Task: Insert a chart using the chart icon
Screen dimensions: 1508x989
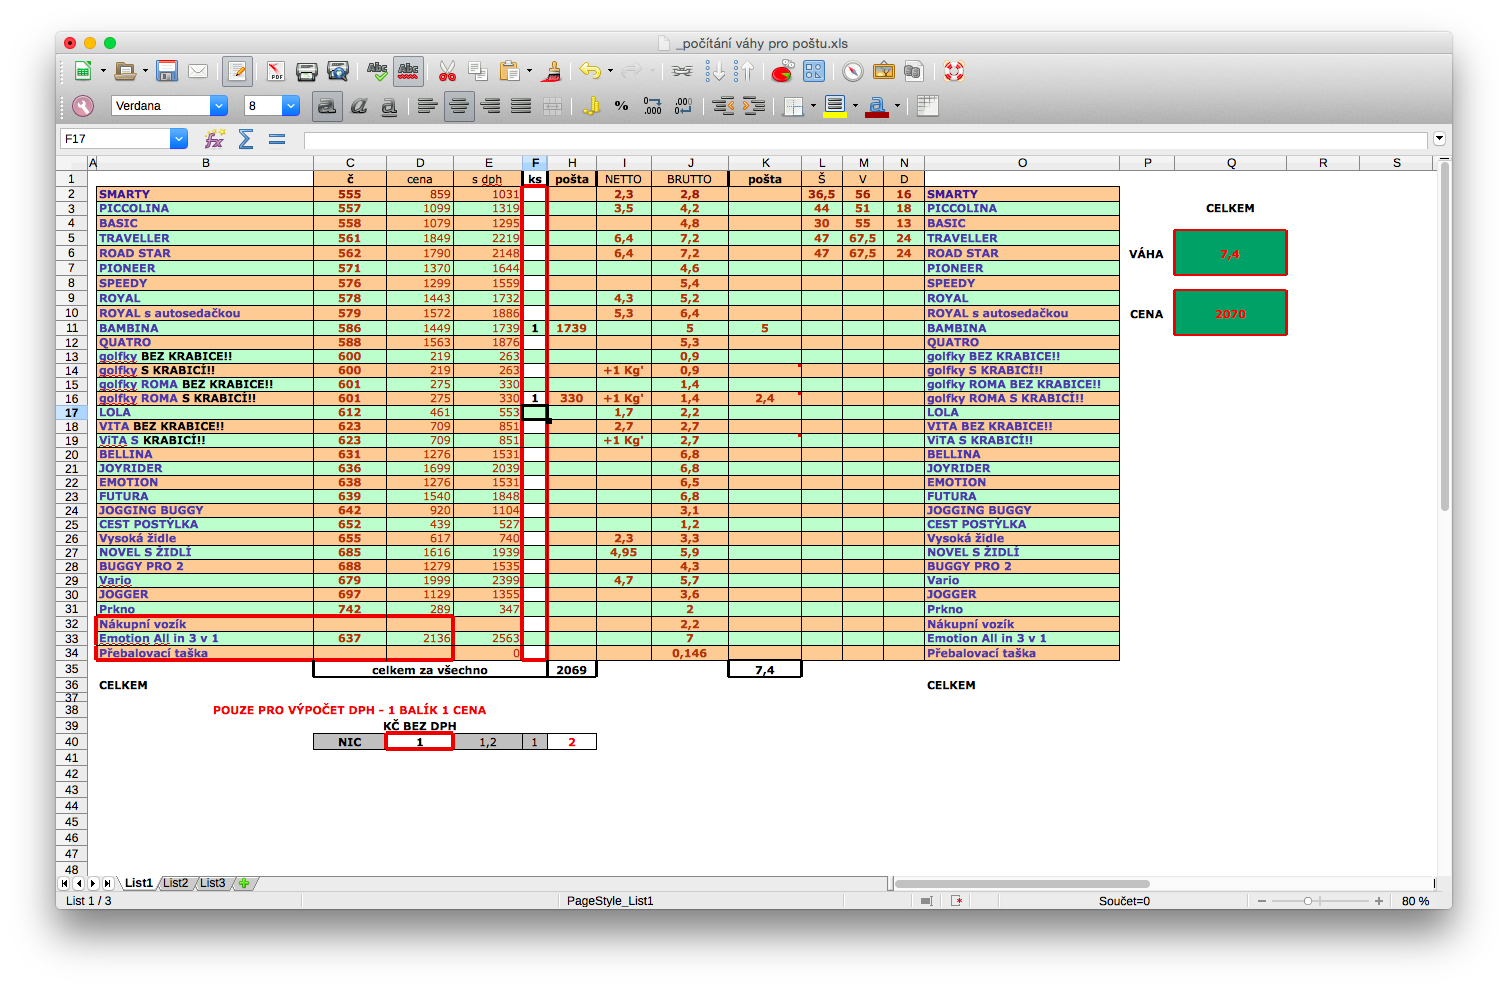Action: 782,71
